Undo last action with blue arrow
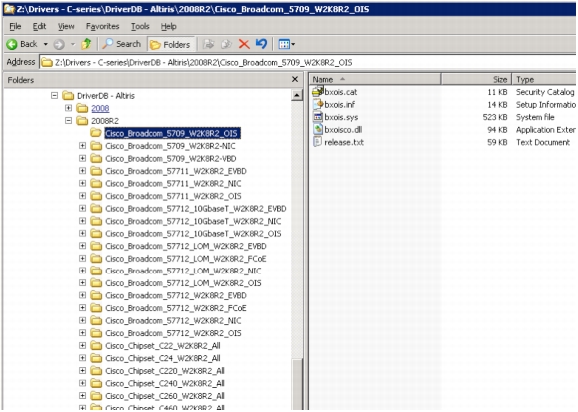Image resolution: width=578 pixels, height=412 pixels. point(261,44)
